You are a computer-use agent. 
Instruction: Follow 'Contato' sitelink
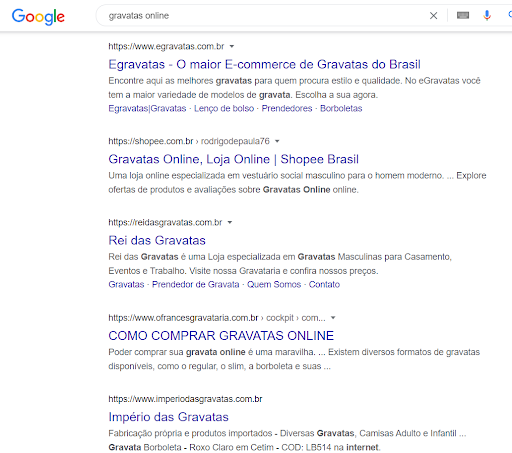tap(324, 284)
